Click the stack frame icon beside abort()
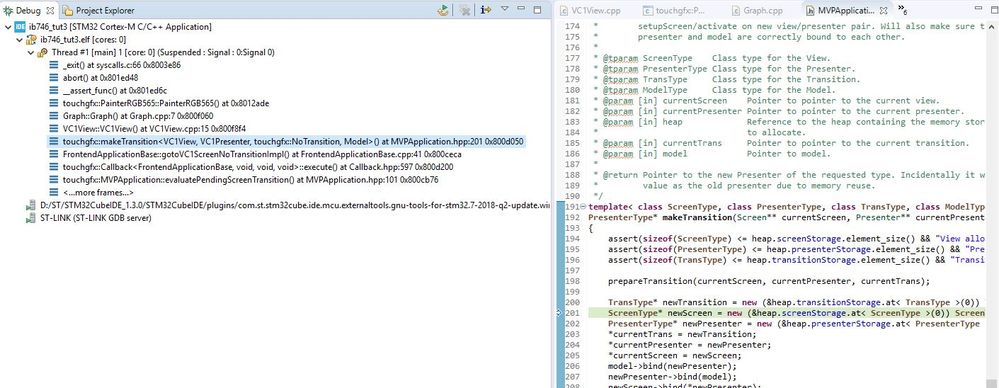The width and height of the screenshot is (999, 388). click(55, 78)
